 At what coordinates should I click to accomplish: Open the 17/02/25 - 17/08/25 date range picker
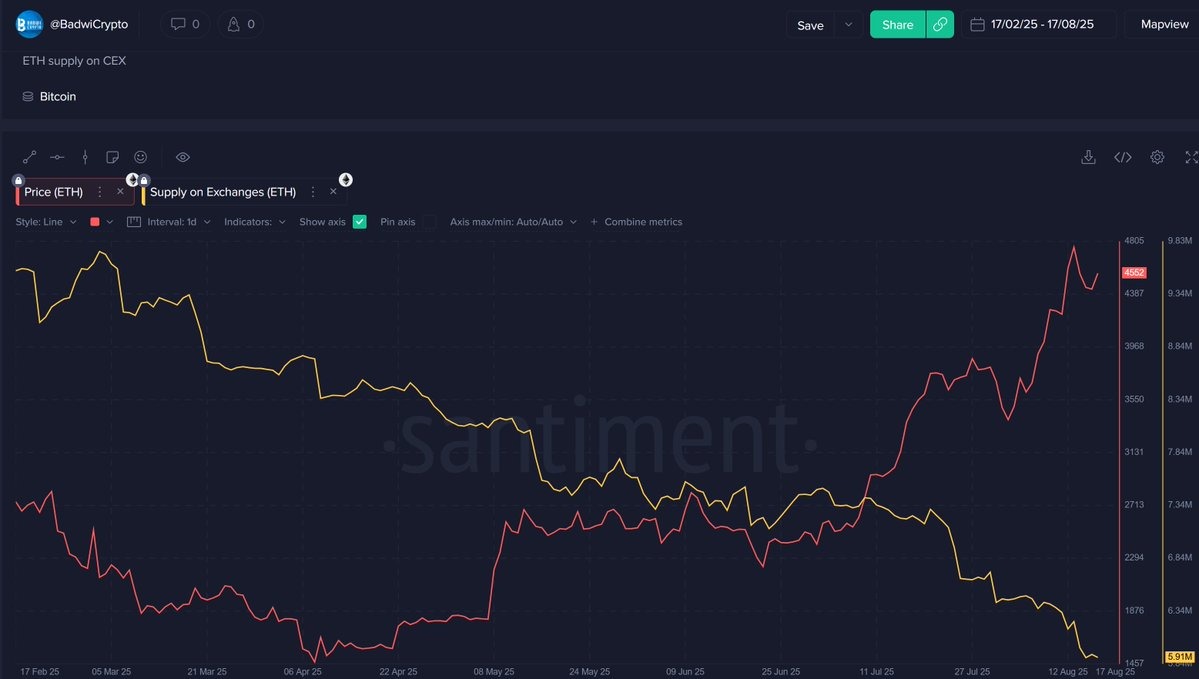(1039, 25)
